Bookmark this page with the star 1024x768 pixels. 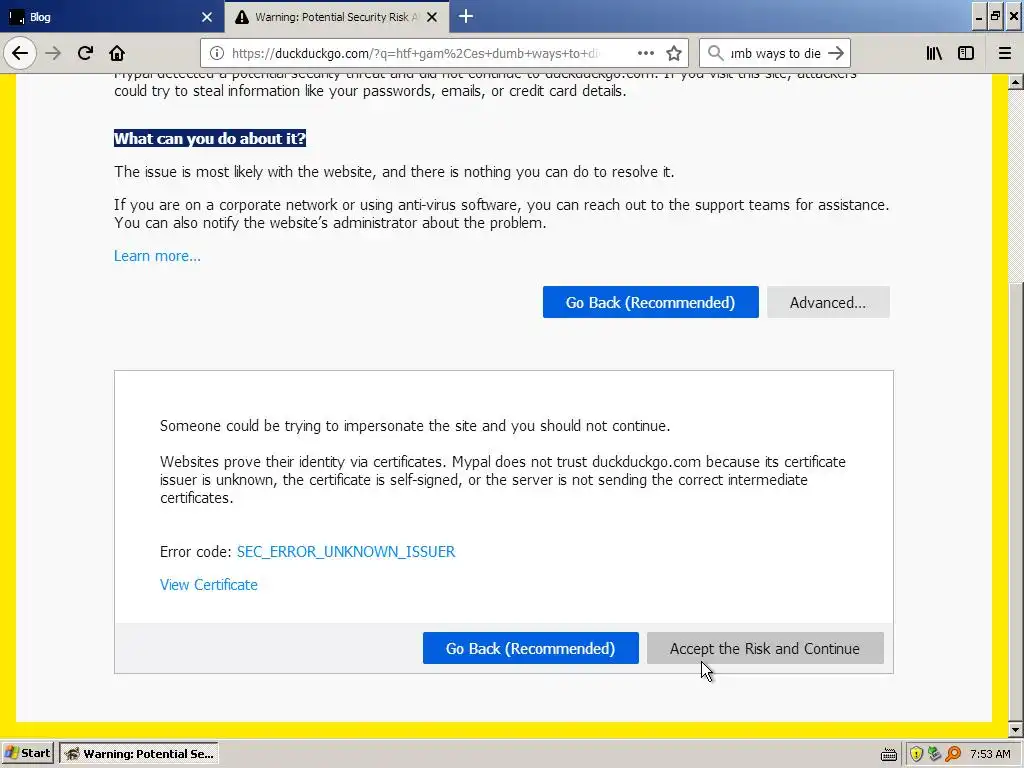tap(674, 53)
